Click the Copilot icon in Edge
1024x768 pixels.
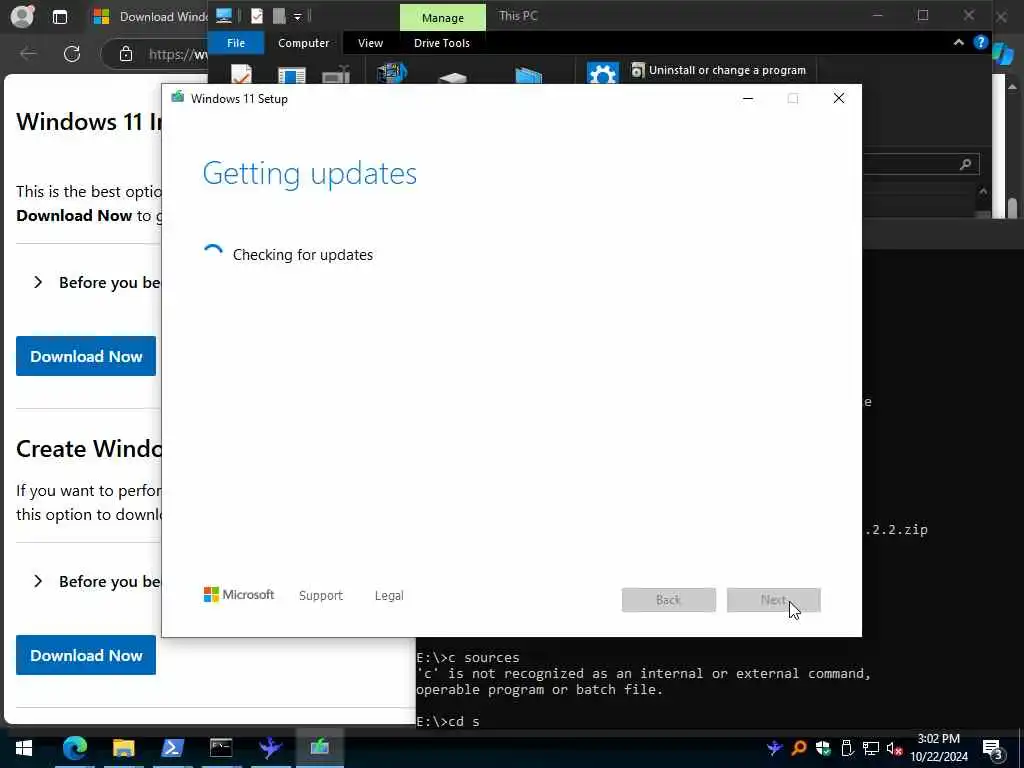pyautogui.click(x=1004, y=54)
